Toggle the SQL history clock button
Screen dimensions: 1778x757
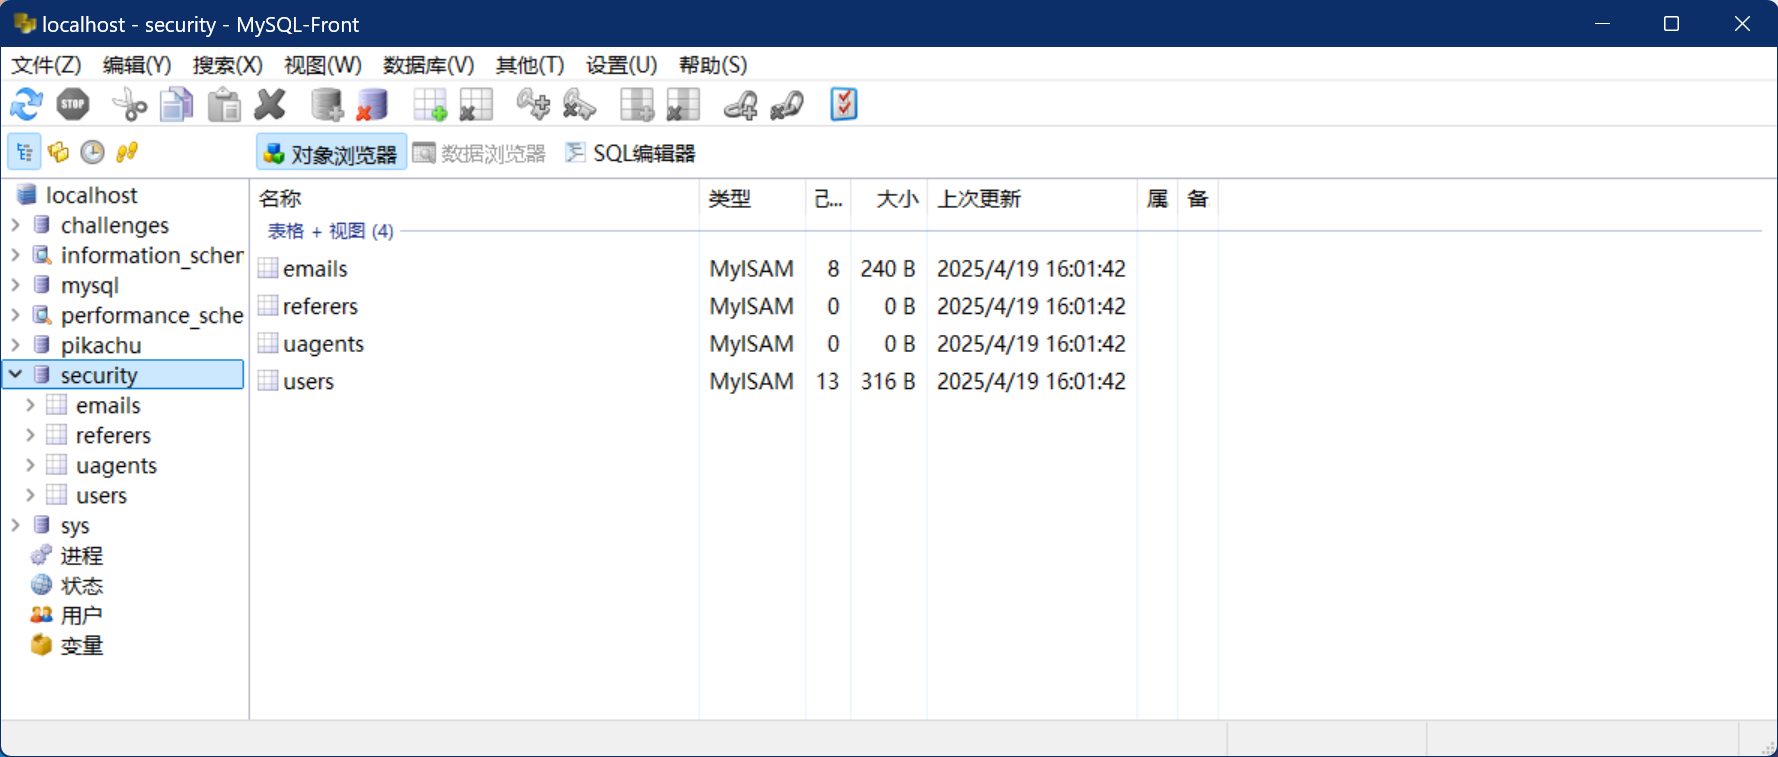(92, 152)
